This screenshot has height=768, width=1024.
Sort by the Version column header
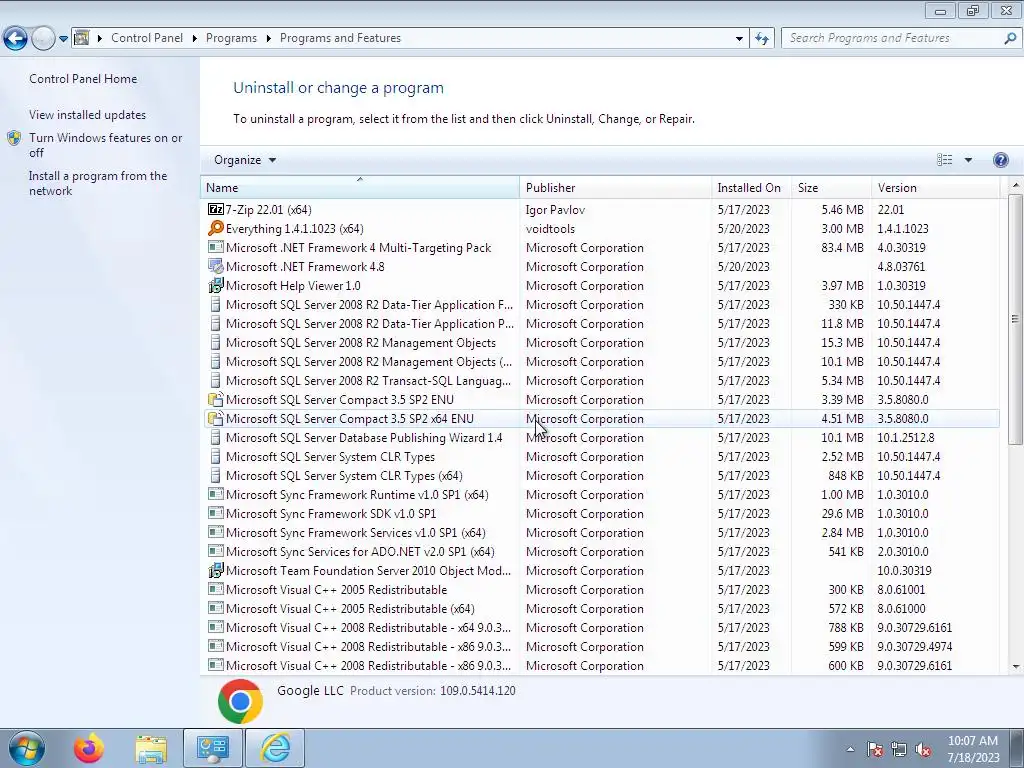coord(935,187)
